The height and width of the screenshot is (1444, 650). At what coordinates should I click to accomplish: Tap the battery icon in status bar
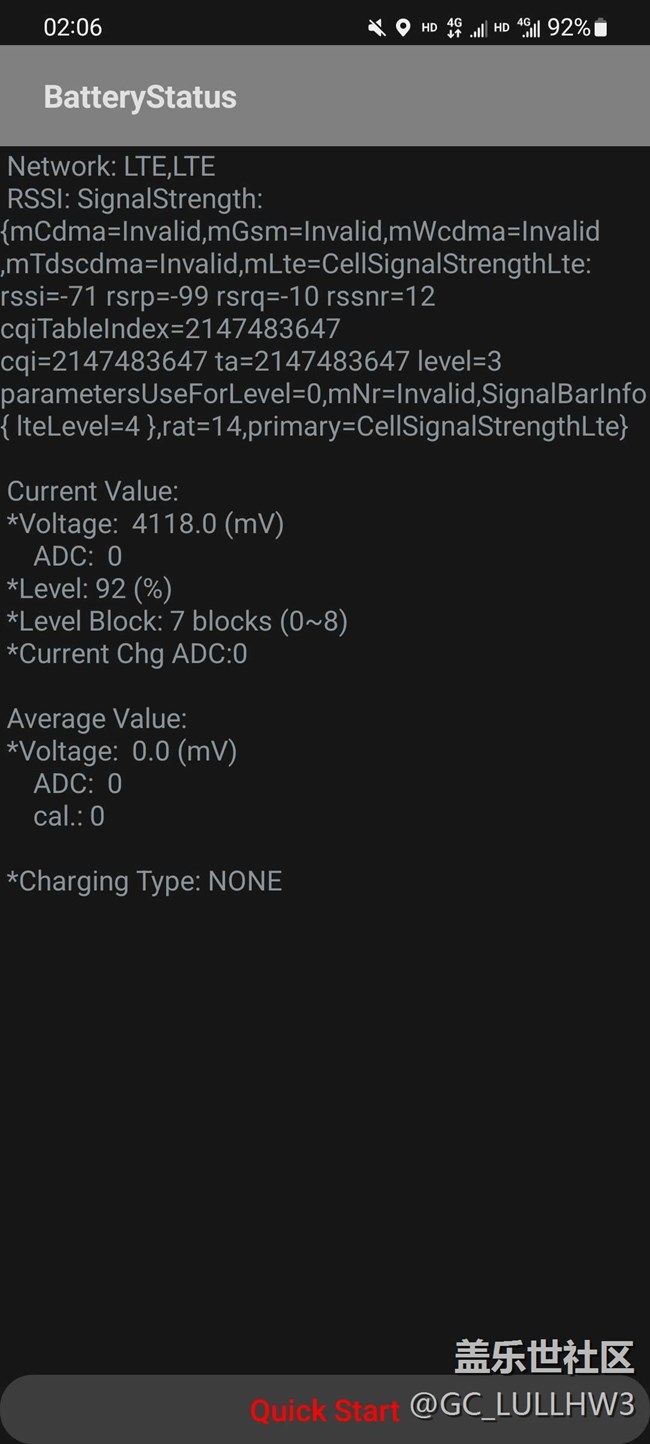(x=601, y=28)
